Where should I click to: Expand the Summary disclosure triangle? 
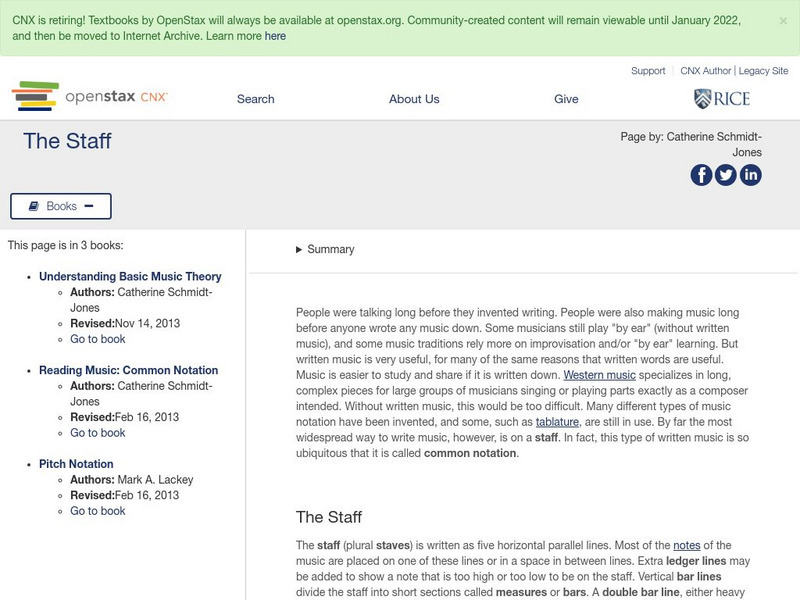[x=299, y=250]
